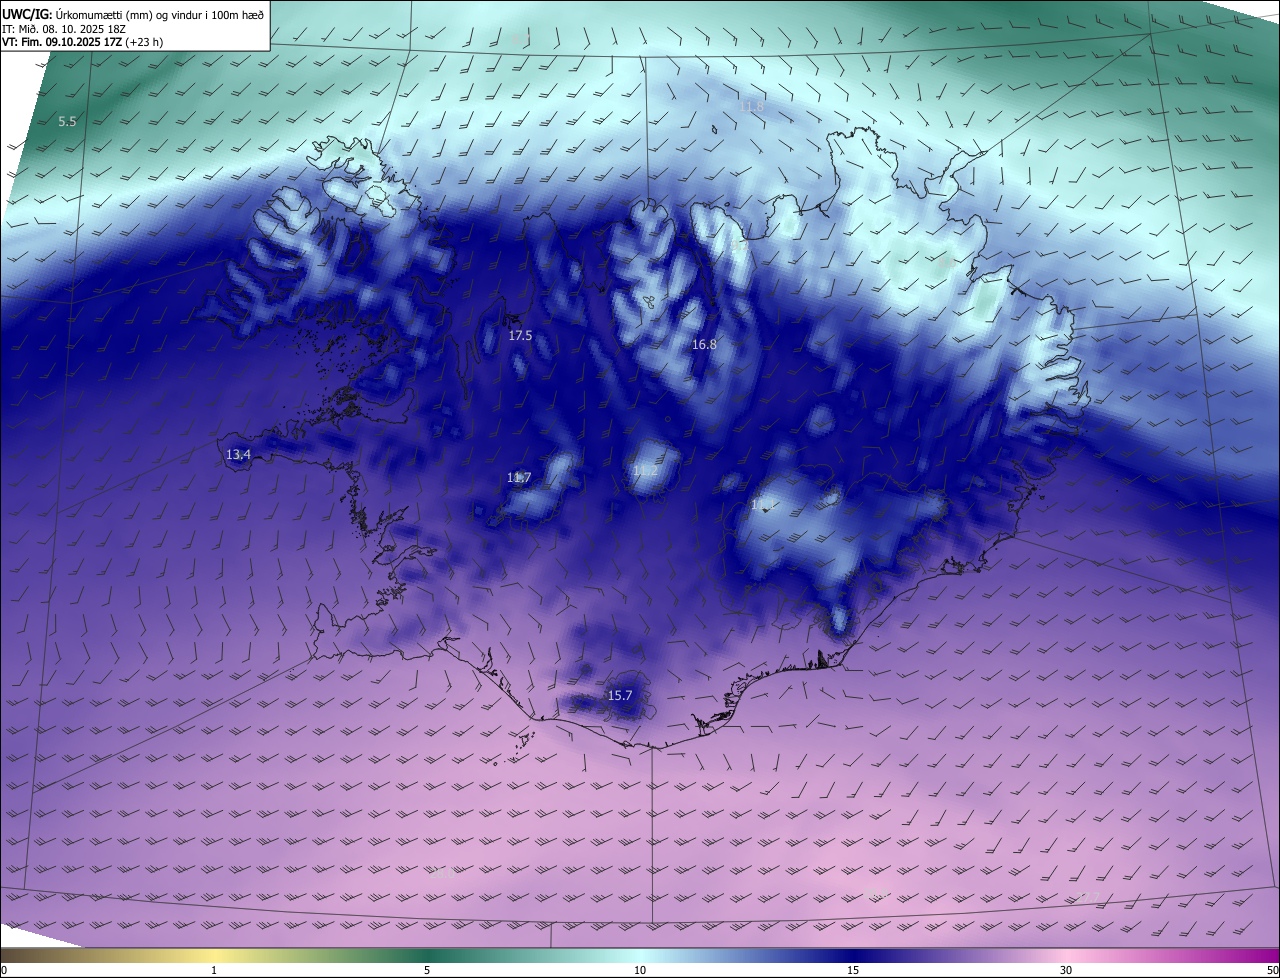
Task: Click the 17.5 value label on map
Action: click(x=520, y=336)
